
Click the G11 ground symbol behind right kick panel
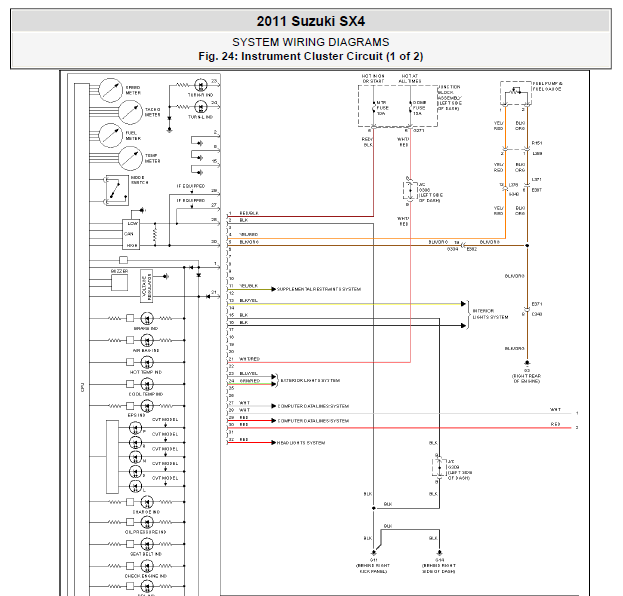point(373,553)
